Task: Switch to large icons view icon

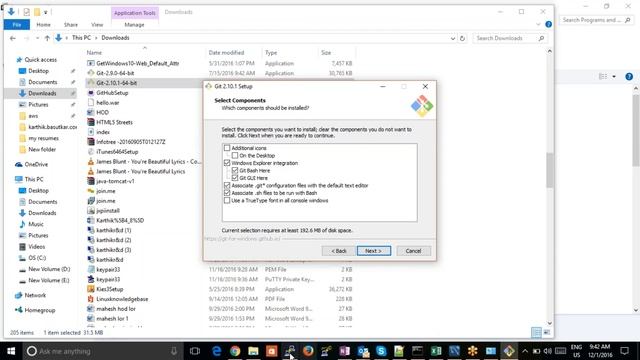Action: tap(547, 332)
